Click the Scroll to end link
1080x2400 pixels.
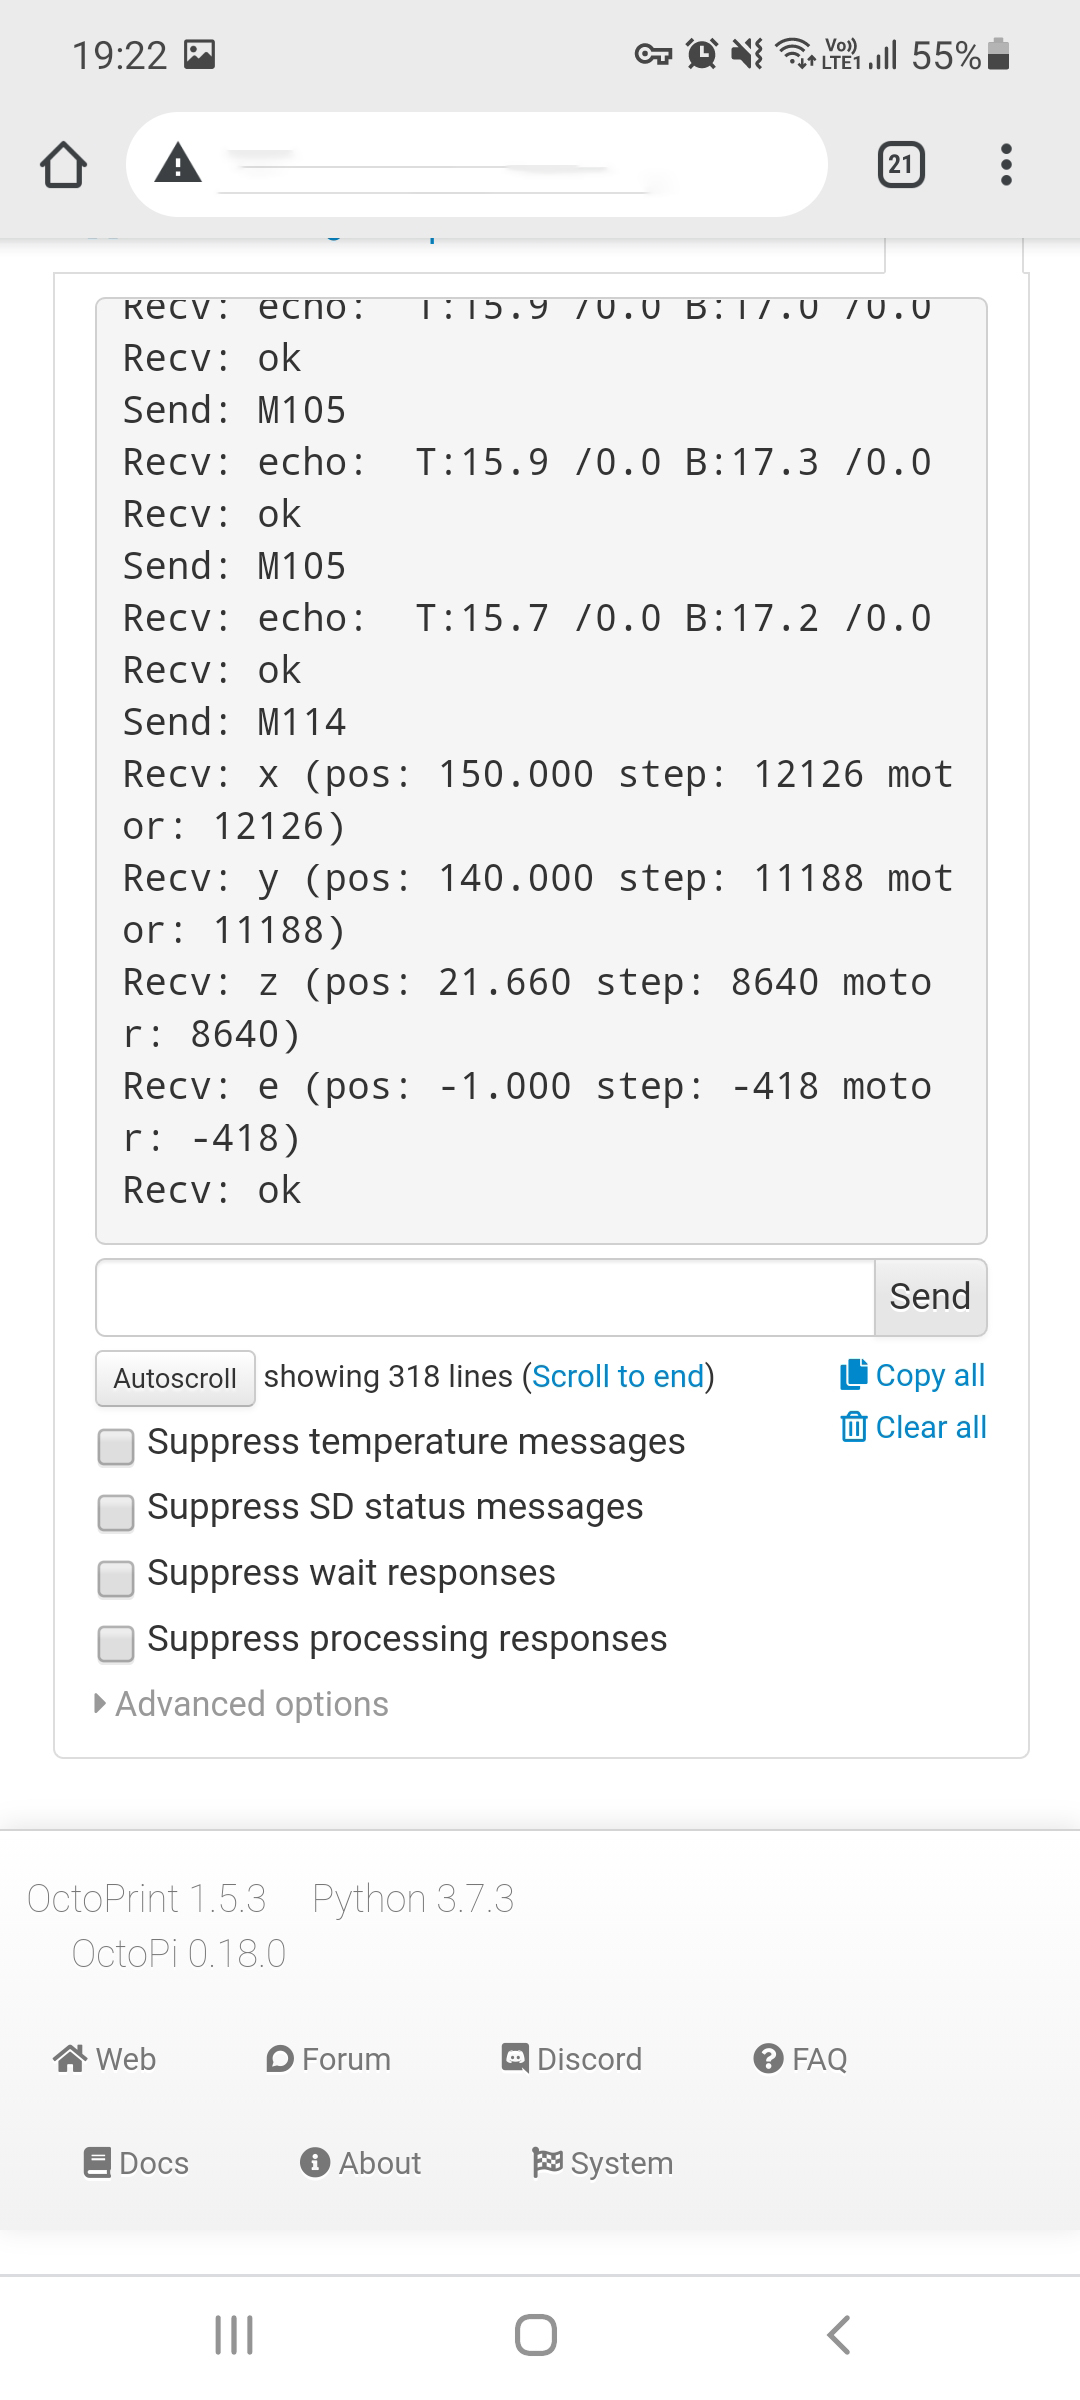tap(618, 1376)
